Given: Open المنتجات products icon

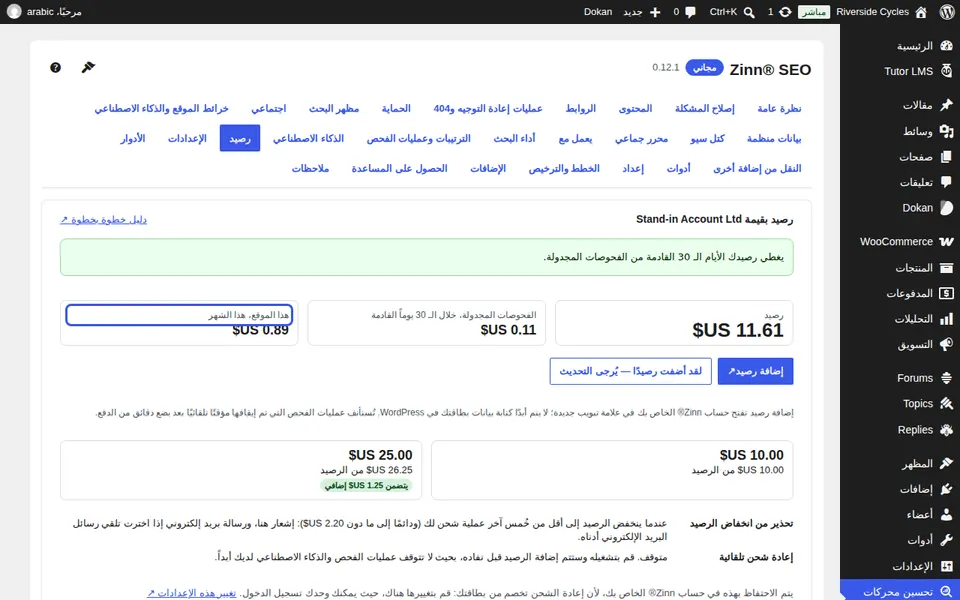Looking at the screenshot, I should pos(947,268).
